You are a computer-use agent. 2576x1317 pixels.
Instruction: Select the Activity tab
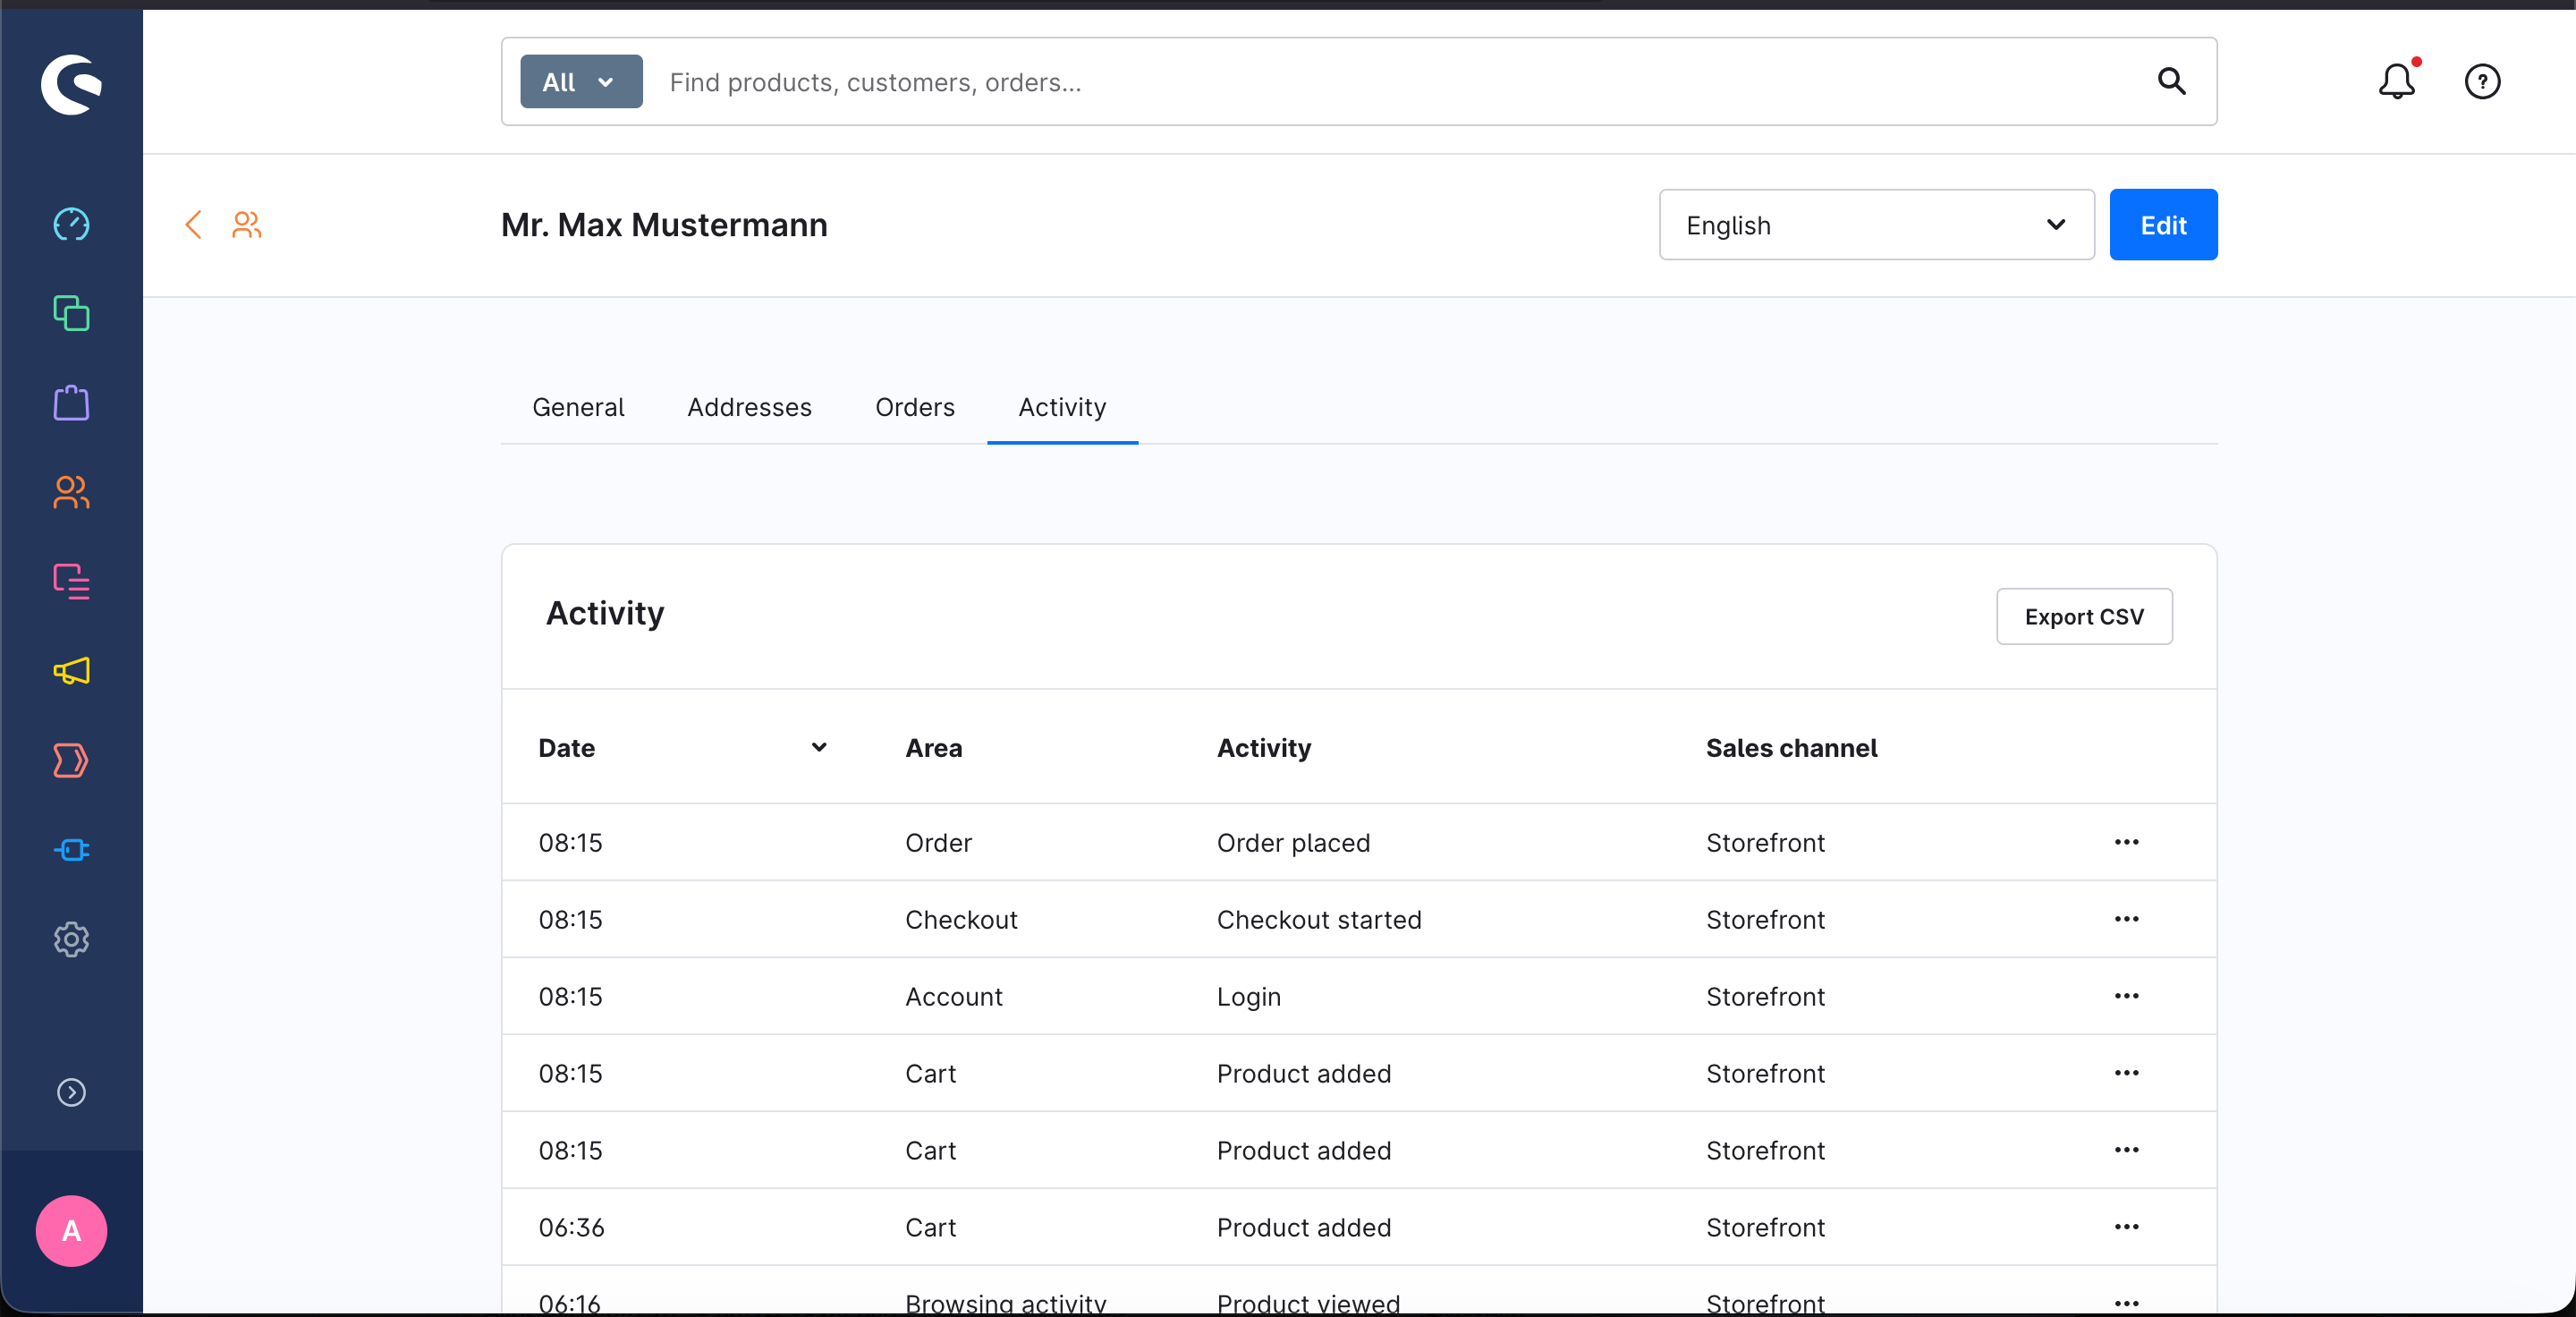[1062, 407]
